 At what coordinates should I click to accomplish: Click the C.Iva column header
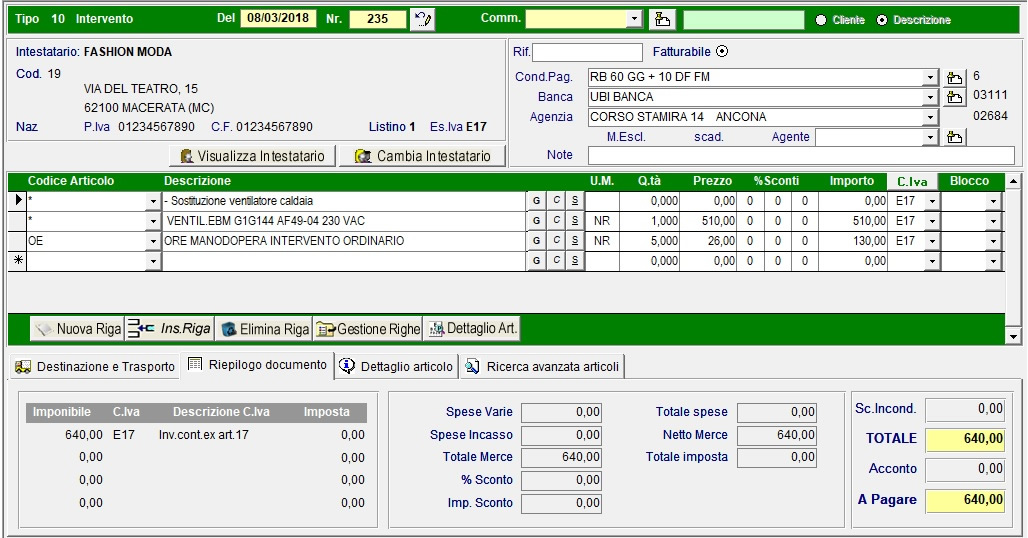pyautogui.click(x=912, y=182)
